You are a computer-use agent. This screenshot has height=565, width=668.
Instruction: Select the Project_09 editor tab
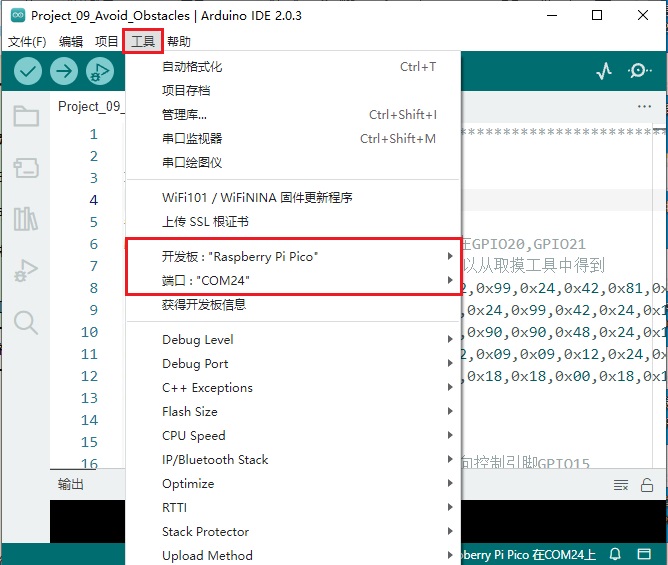(91, 107)
